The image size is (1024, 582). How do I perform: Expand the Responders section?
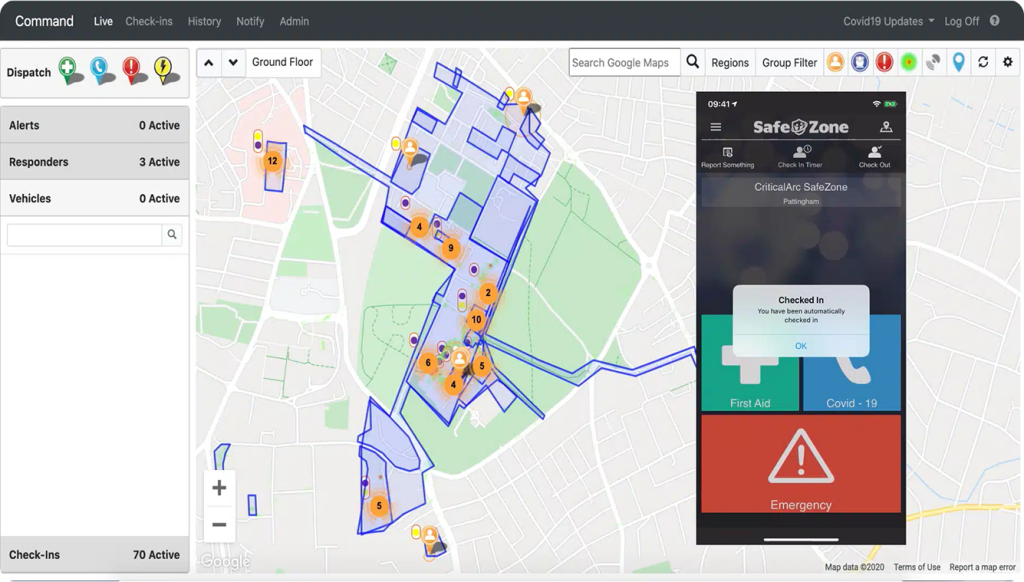point(94,162)
